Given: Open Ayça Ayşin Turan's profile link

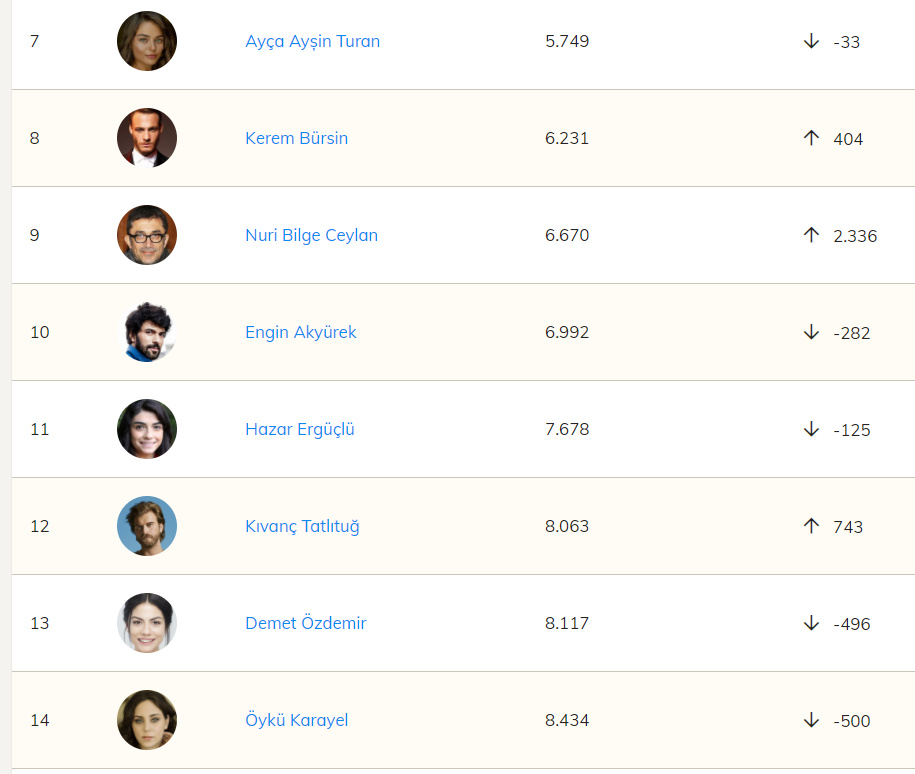Looking at the screenshot, I should coord(312,41).
